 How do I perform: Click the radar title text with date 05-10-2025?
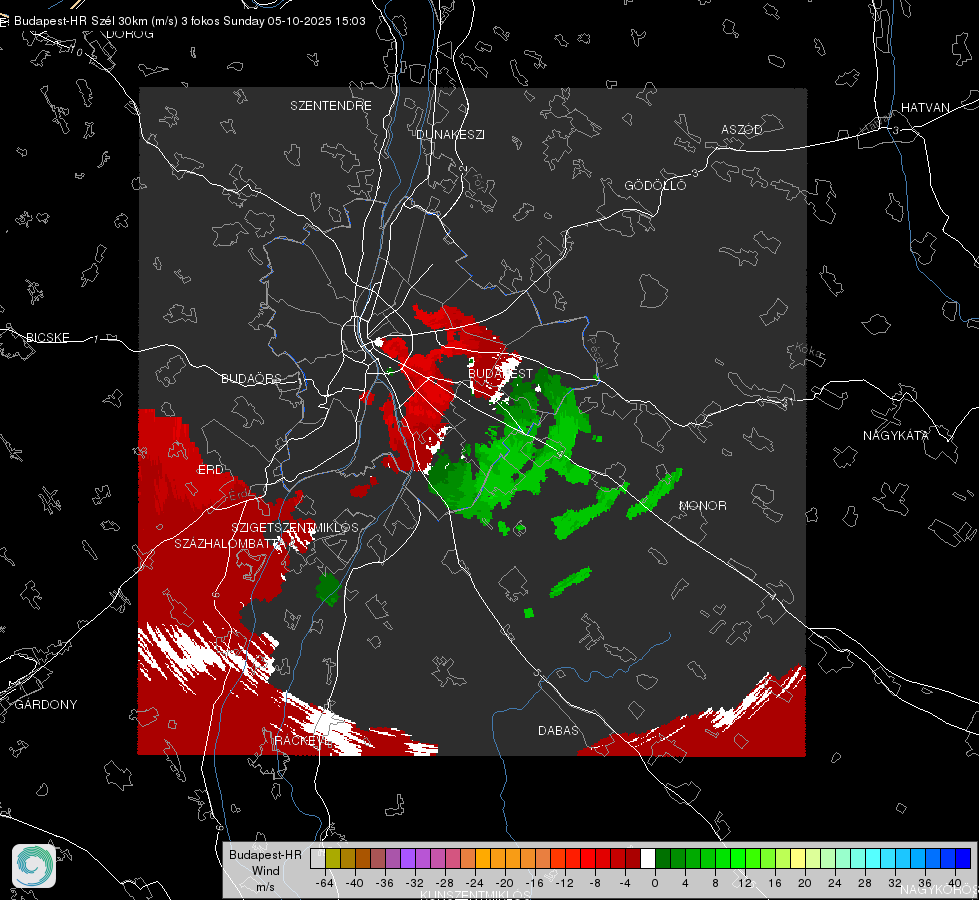tap(190, 21)
